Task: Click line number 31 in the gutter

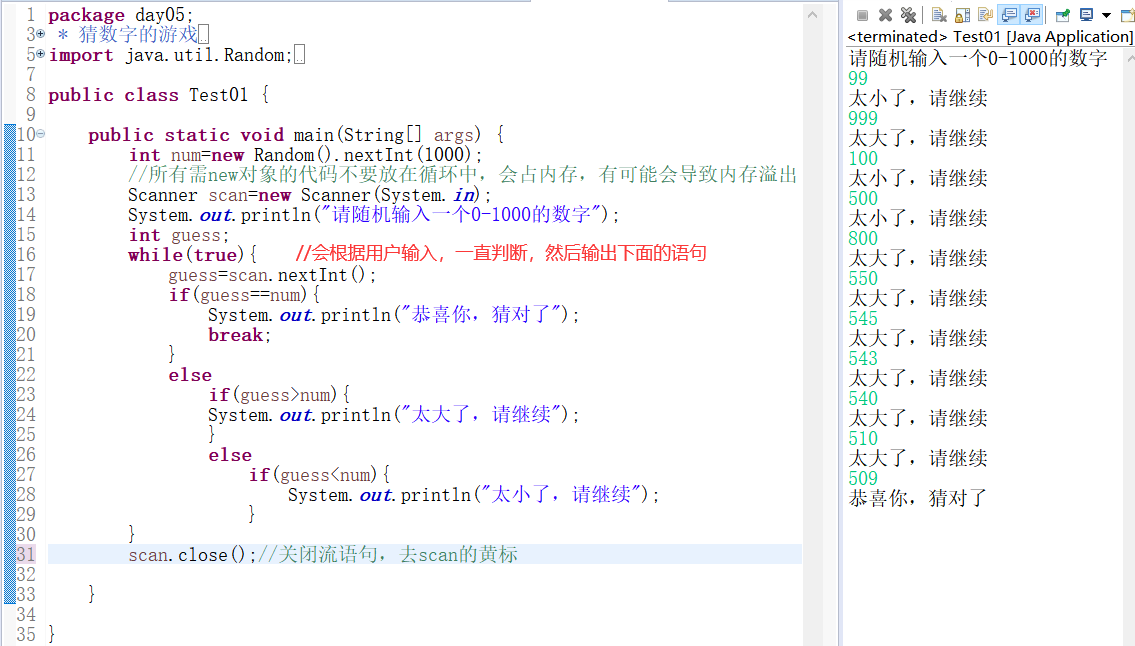Action: tap(25, 555)
